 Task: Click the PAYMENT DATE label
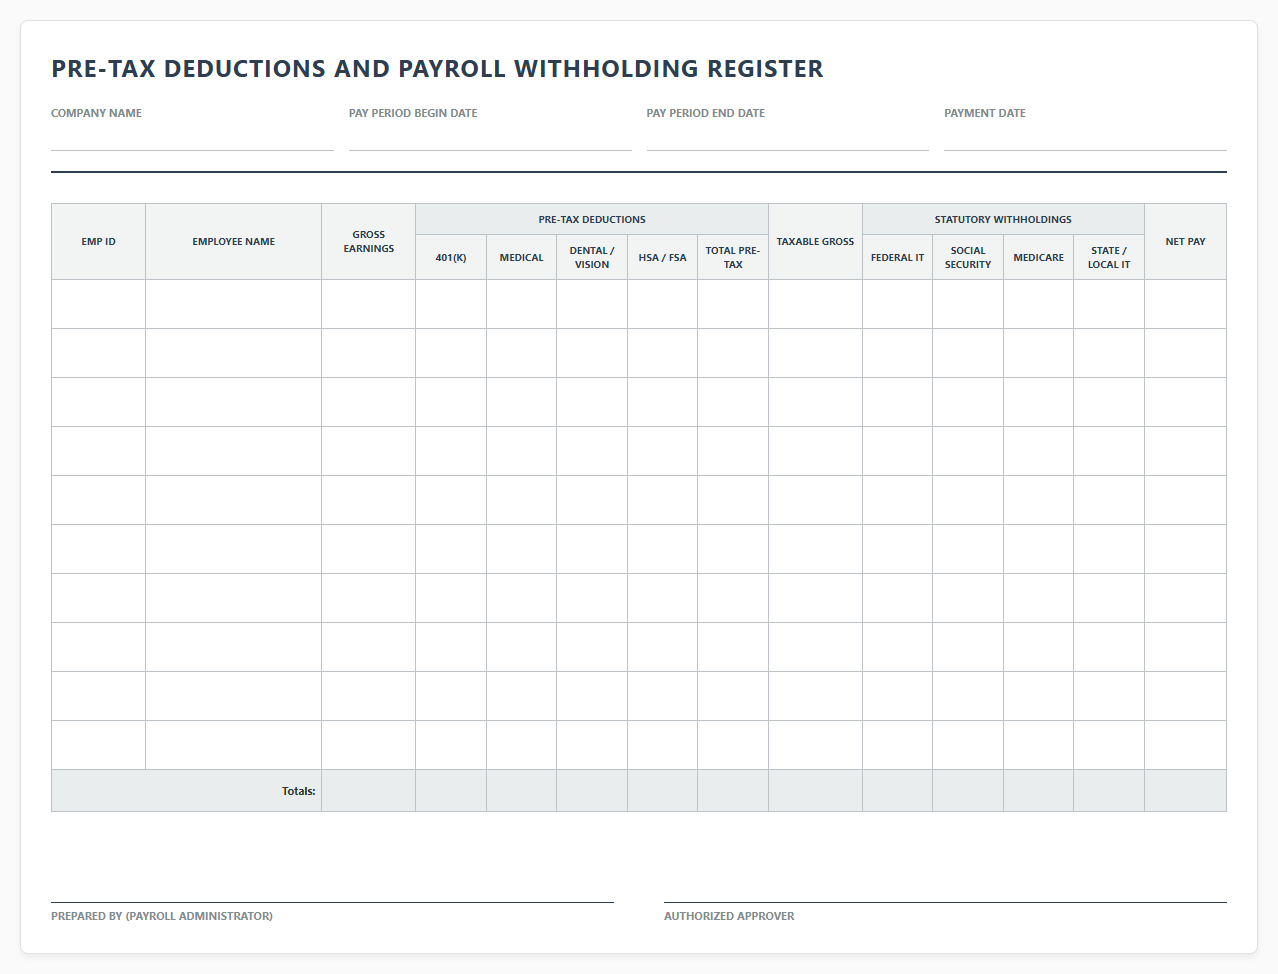pos(985,113)
